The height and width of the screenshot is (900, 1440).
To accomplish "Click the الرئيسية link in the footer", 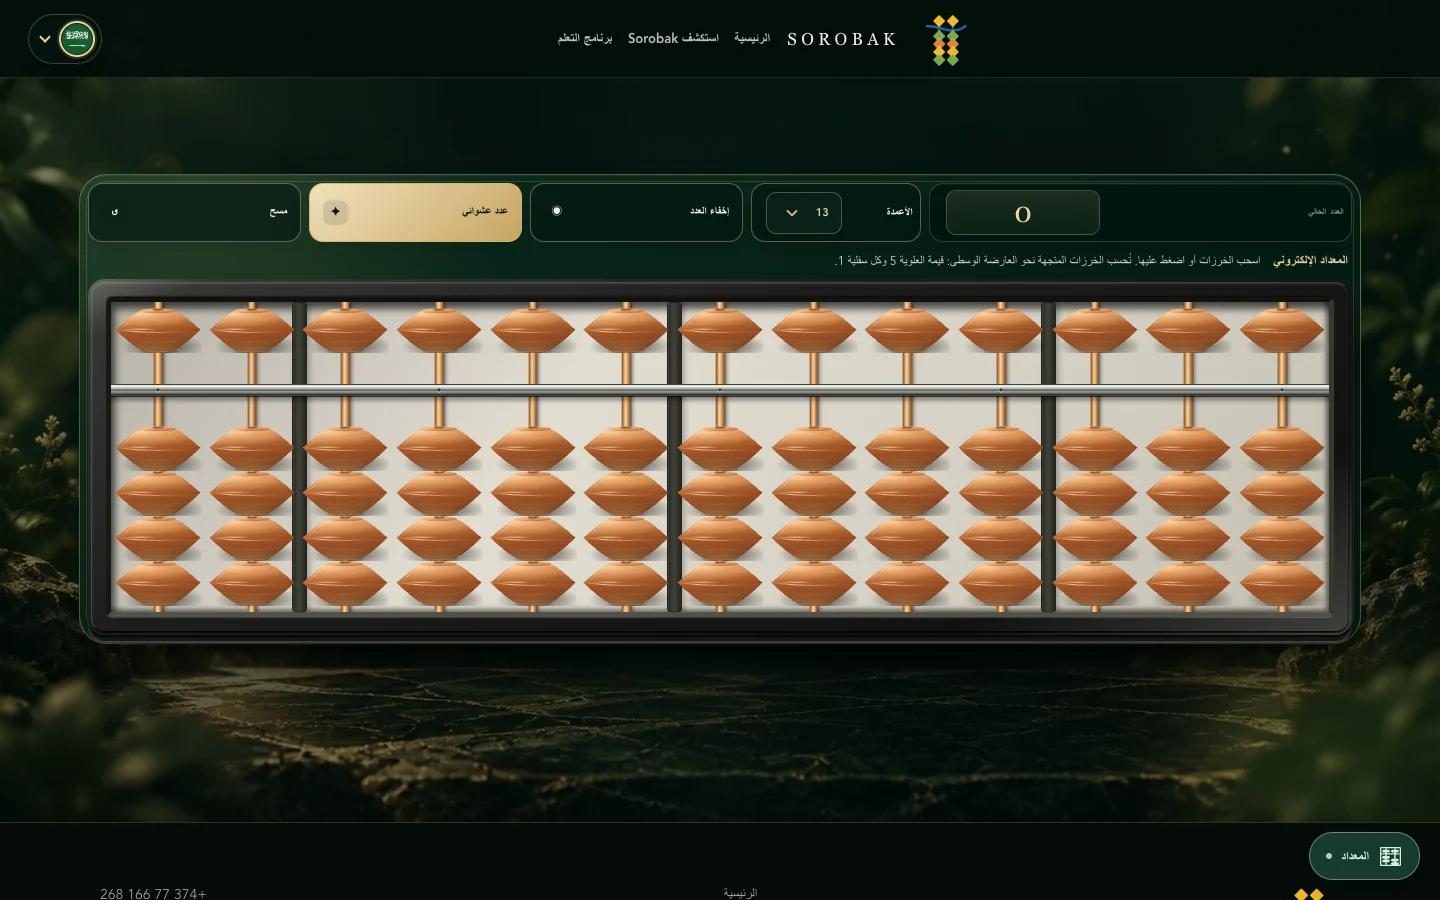I will coord(740,892).
